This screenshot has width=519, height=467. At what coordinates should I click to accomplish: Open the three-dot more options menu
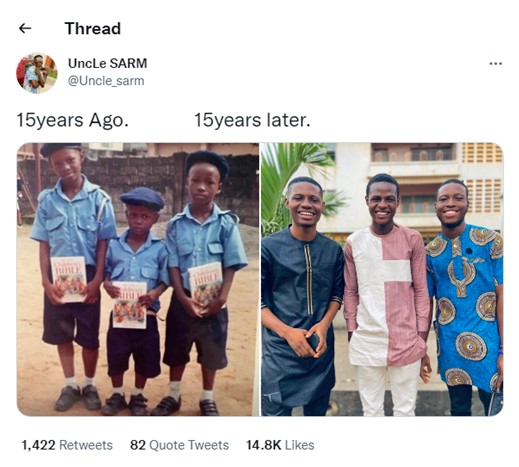click(x=495, y=63)
